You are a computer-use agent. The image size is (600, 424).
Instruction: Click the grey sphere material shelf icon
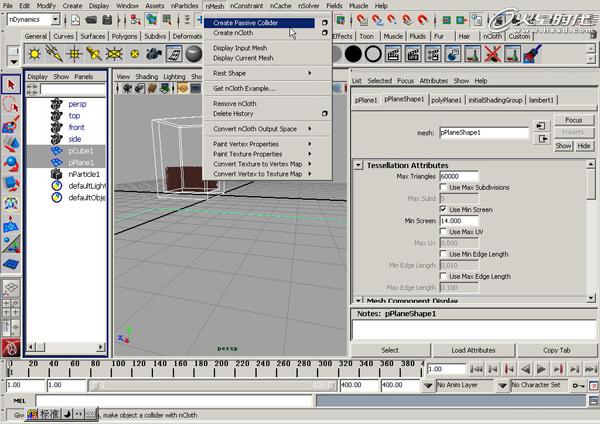194,54
